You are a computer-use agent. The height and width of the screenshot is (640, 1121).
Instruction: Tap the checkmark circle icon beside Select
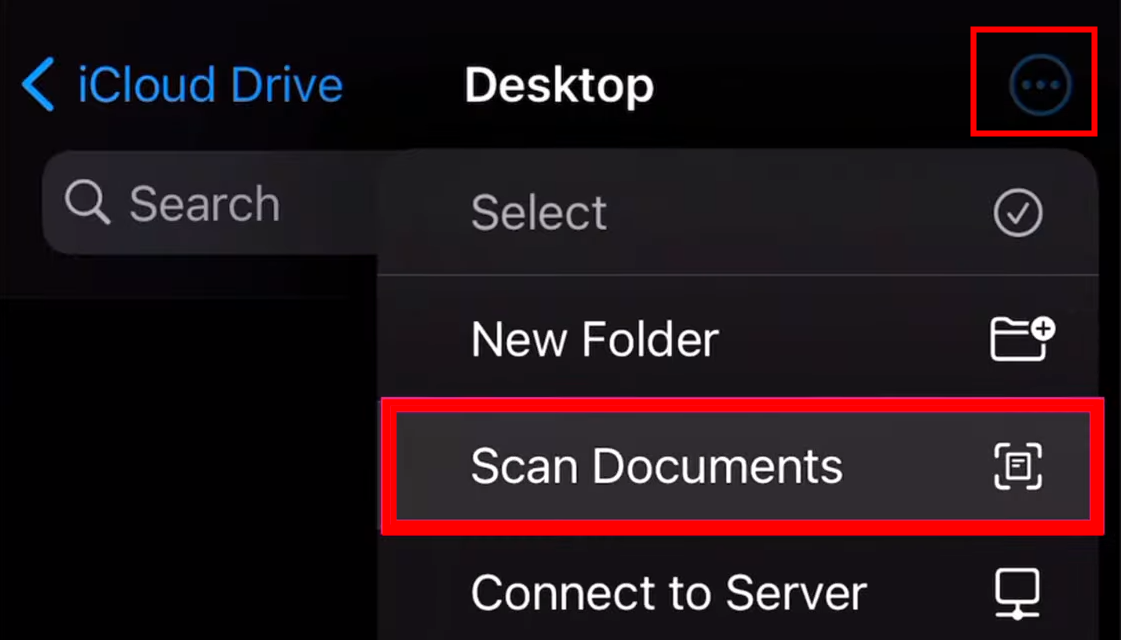(1017, 212)
